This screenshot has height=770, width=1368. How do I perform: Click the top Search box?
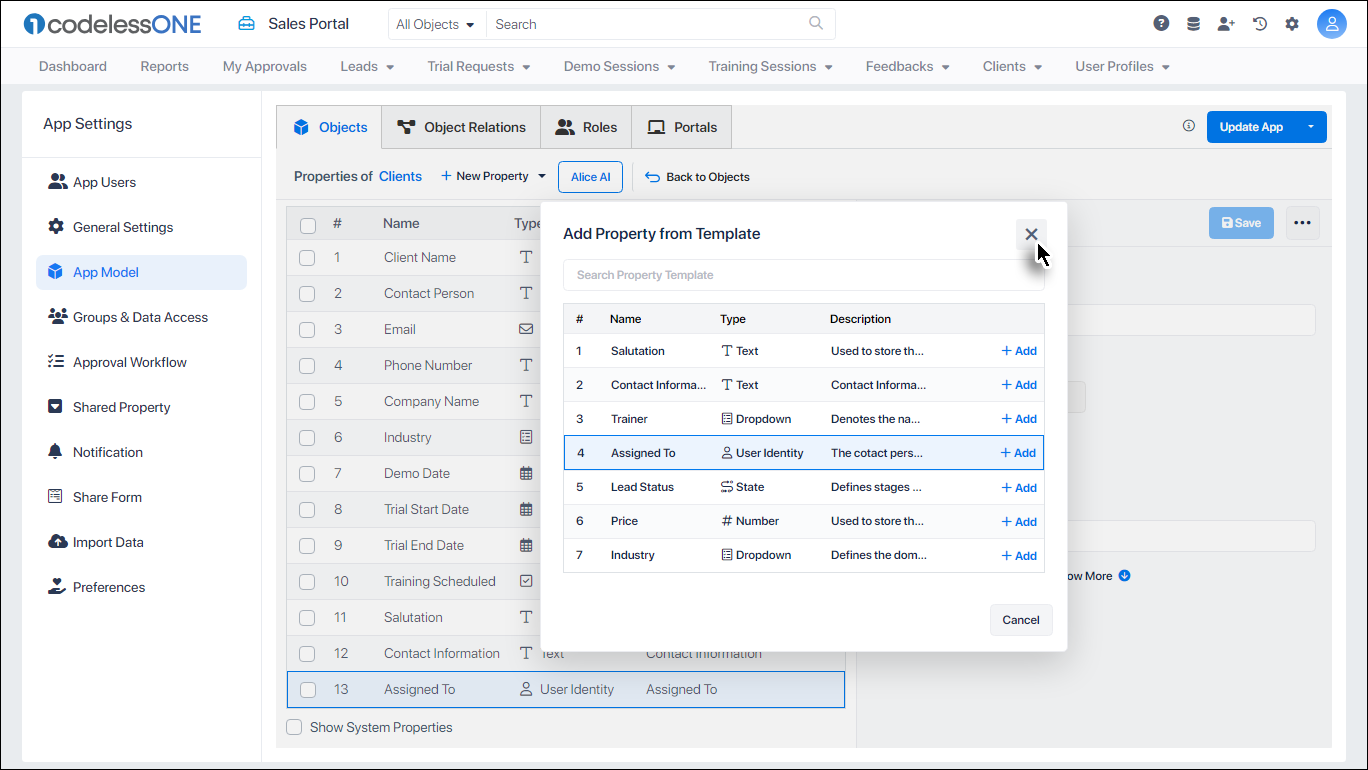coord(661,24)
